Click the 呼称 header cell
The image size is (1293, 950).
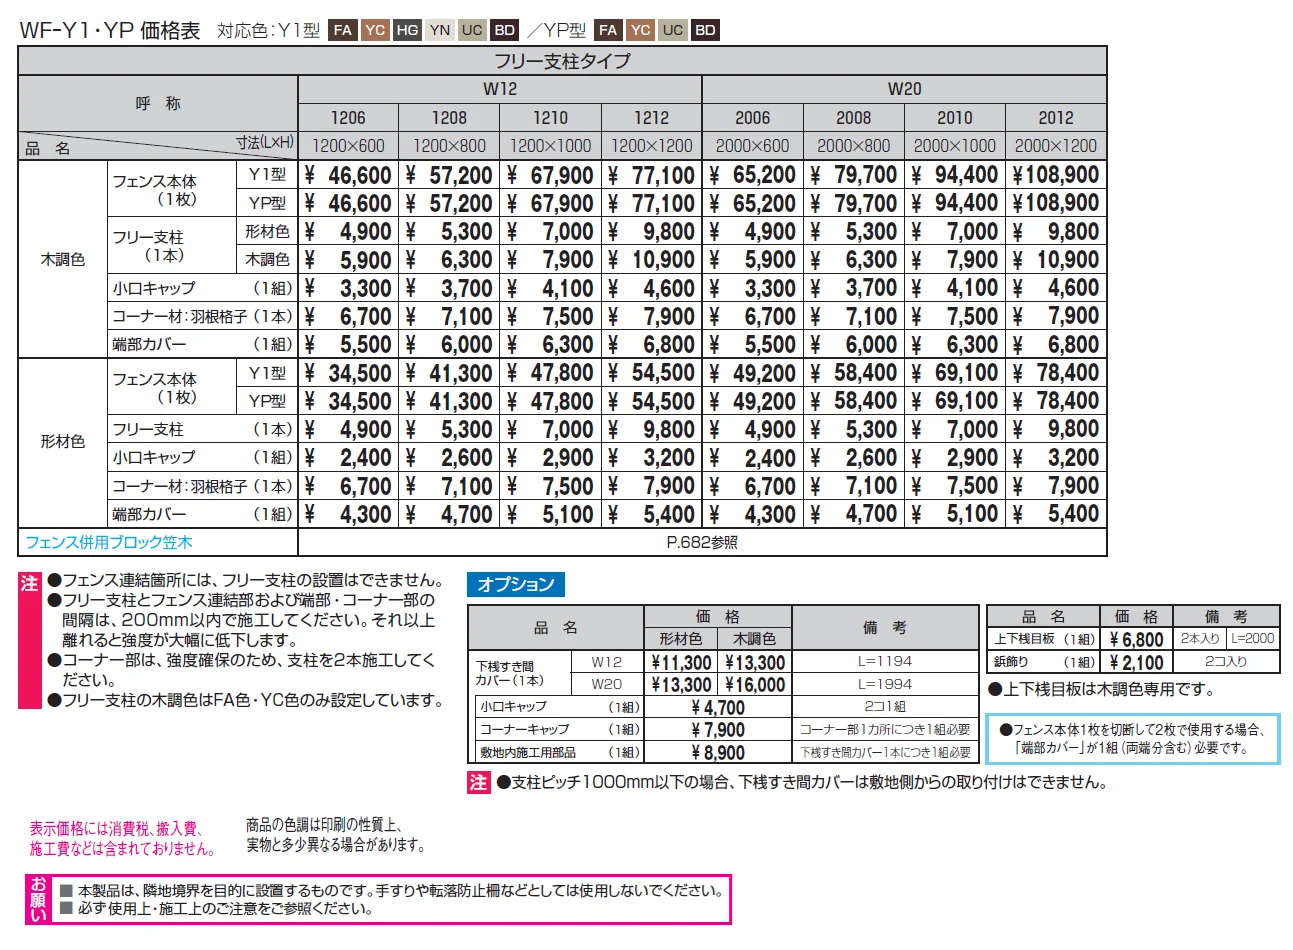pyautogui.click(x=158, y=103)
